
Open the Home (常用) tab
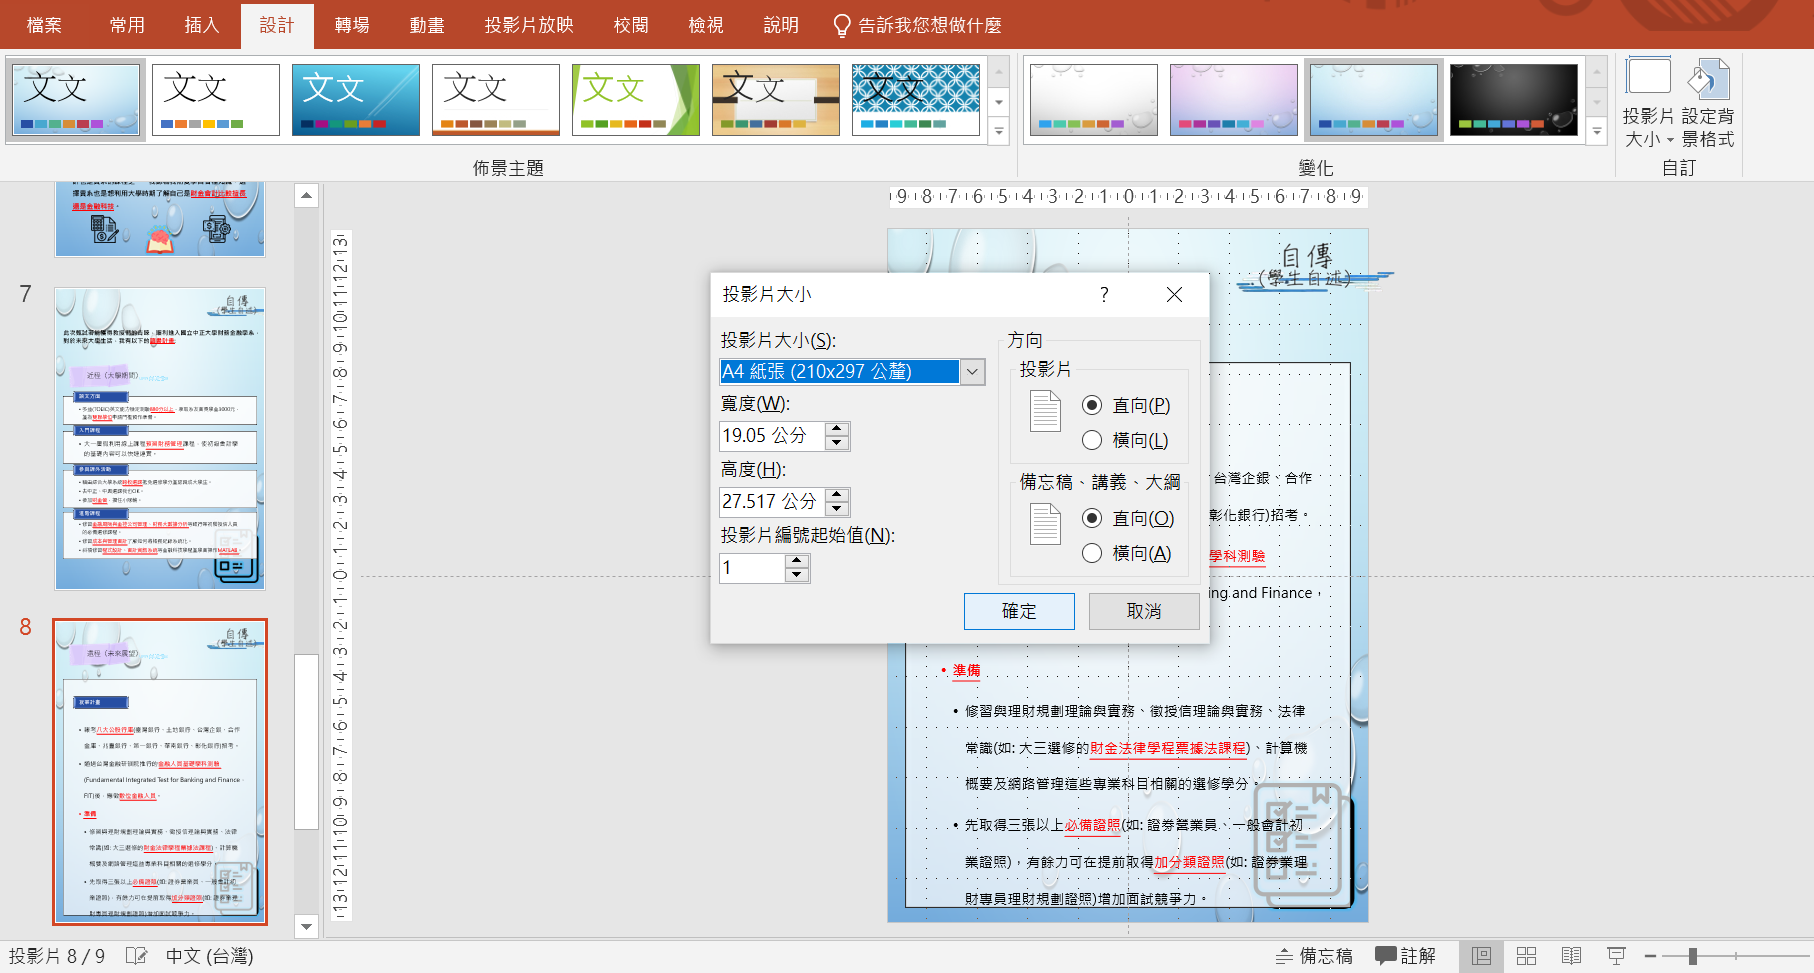click(127, 25)
